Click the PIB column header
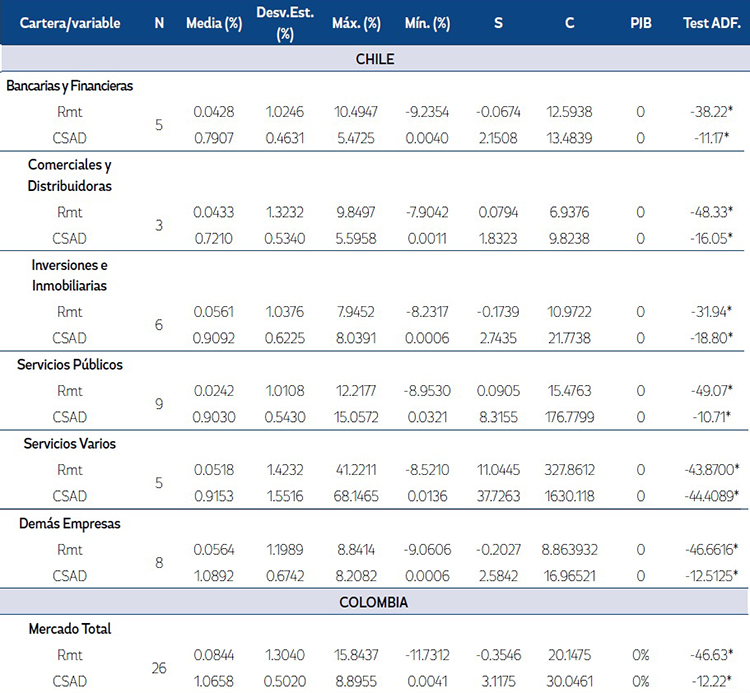The image size is (750, 693). [x=641, y=23]
